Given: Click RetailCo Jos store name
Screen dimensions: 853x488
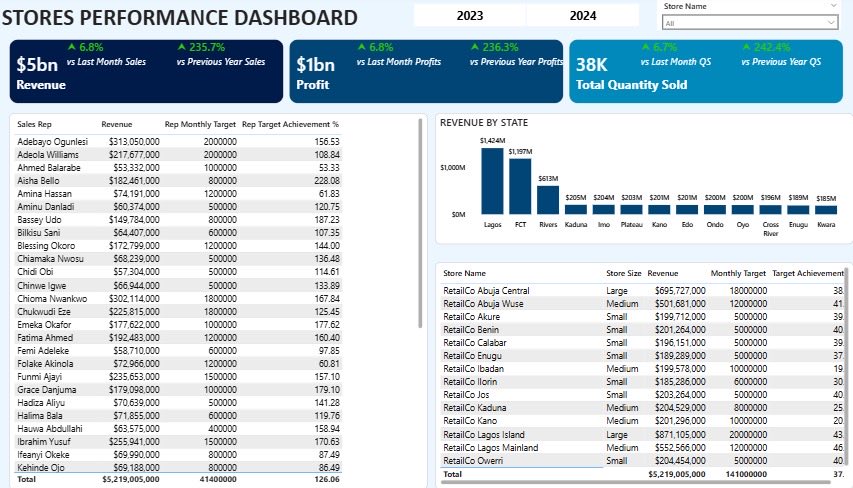Looking at the screenshot, I should (x=466, y=395).
